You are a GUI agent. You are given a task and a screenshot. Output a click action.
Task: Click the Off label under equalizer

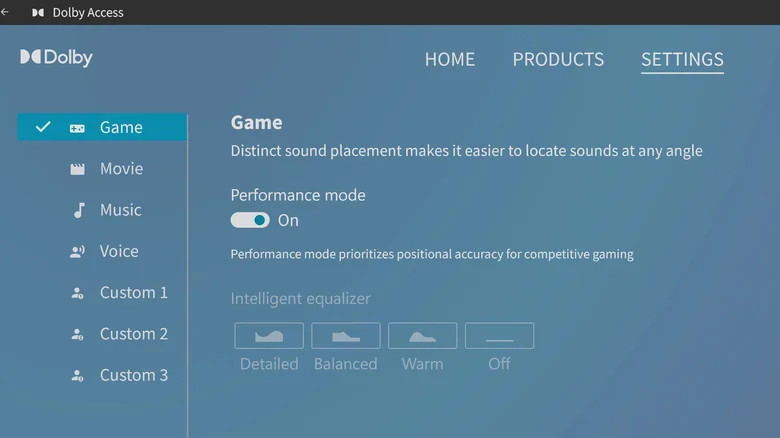pos(499,364)
